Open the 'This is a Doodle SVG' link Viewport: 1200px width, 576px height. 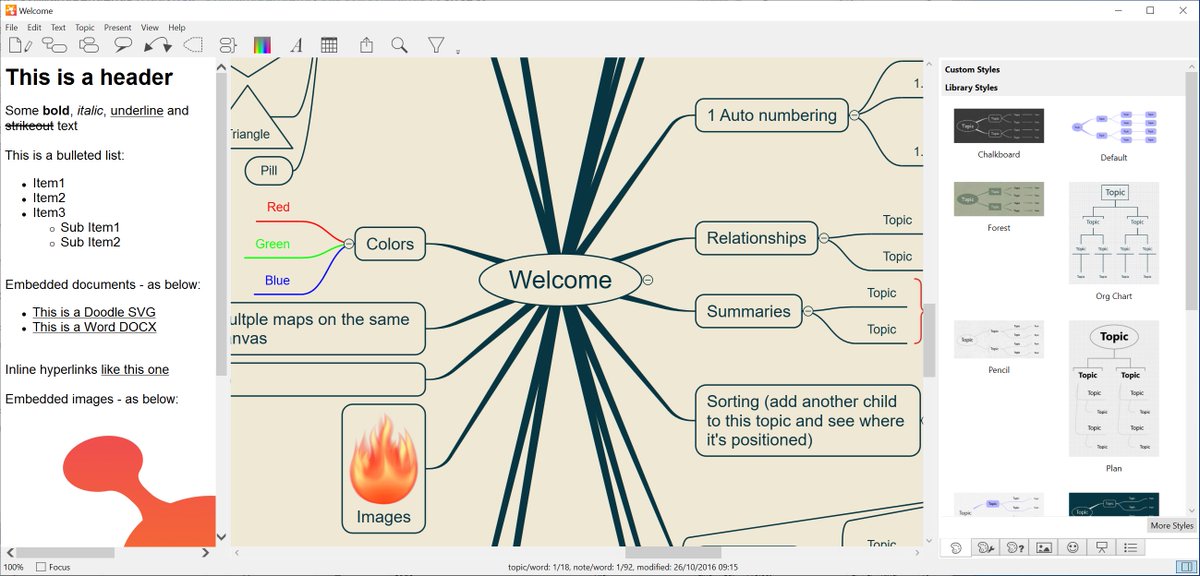pyautogui.click(x=92, y=311)
